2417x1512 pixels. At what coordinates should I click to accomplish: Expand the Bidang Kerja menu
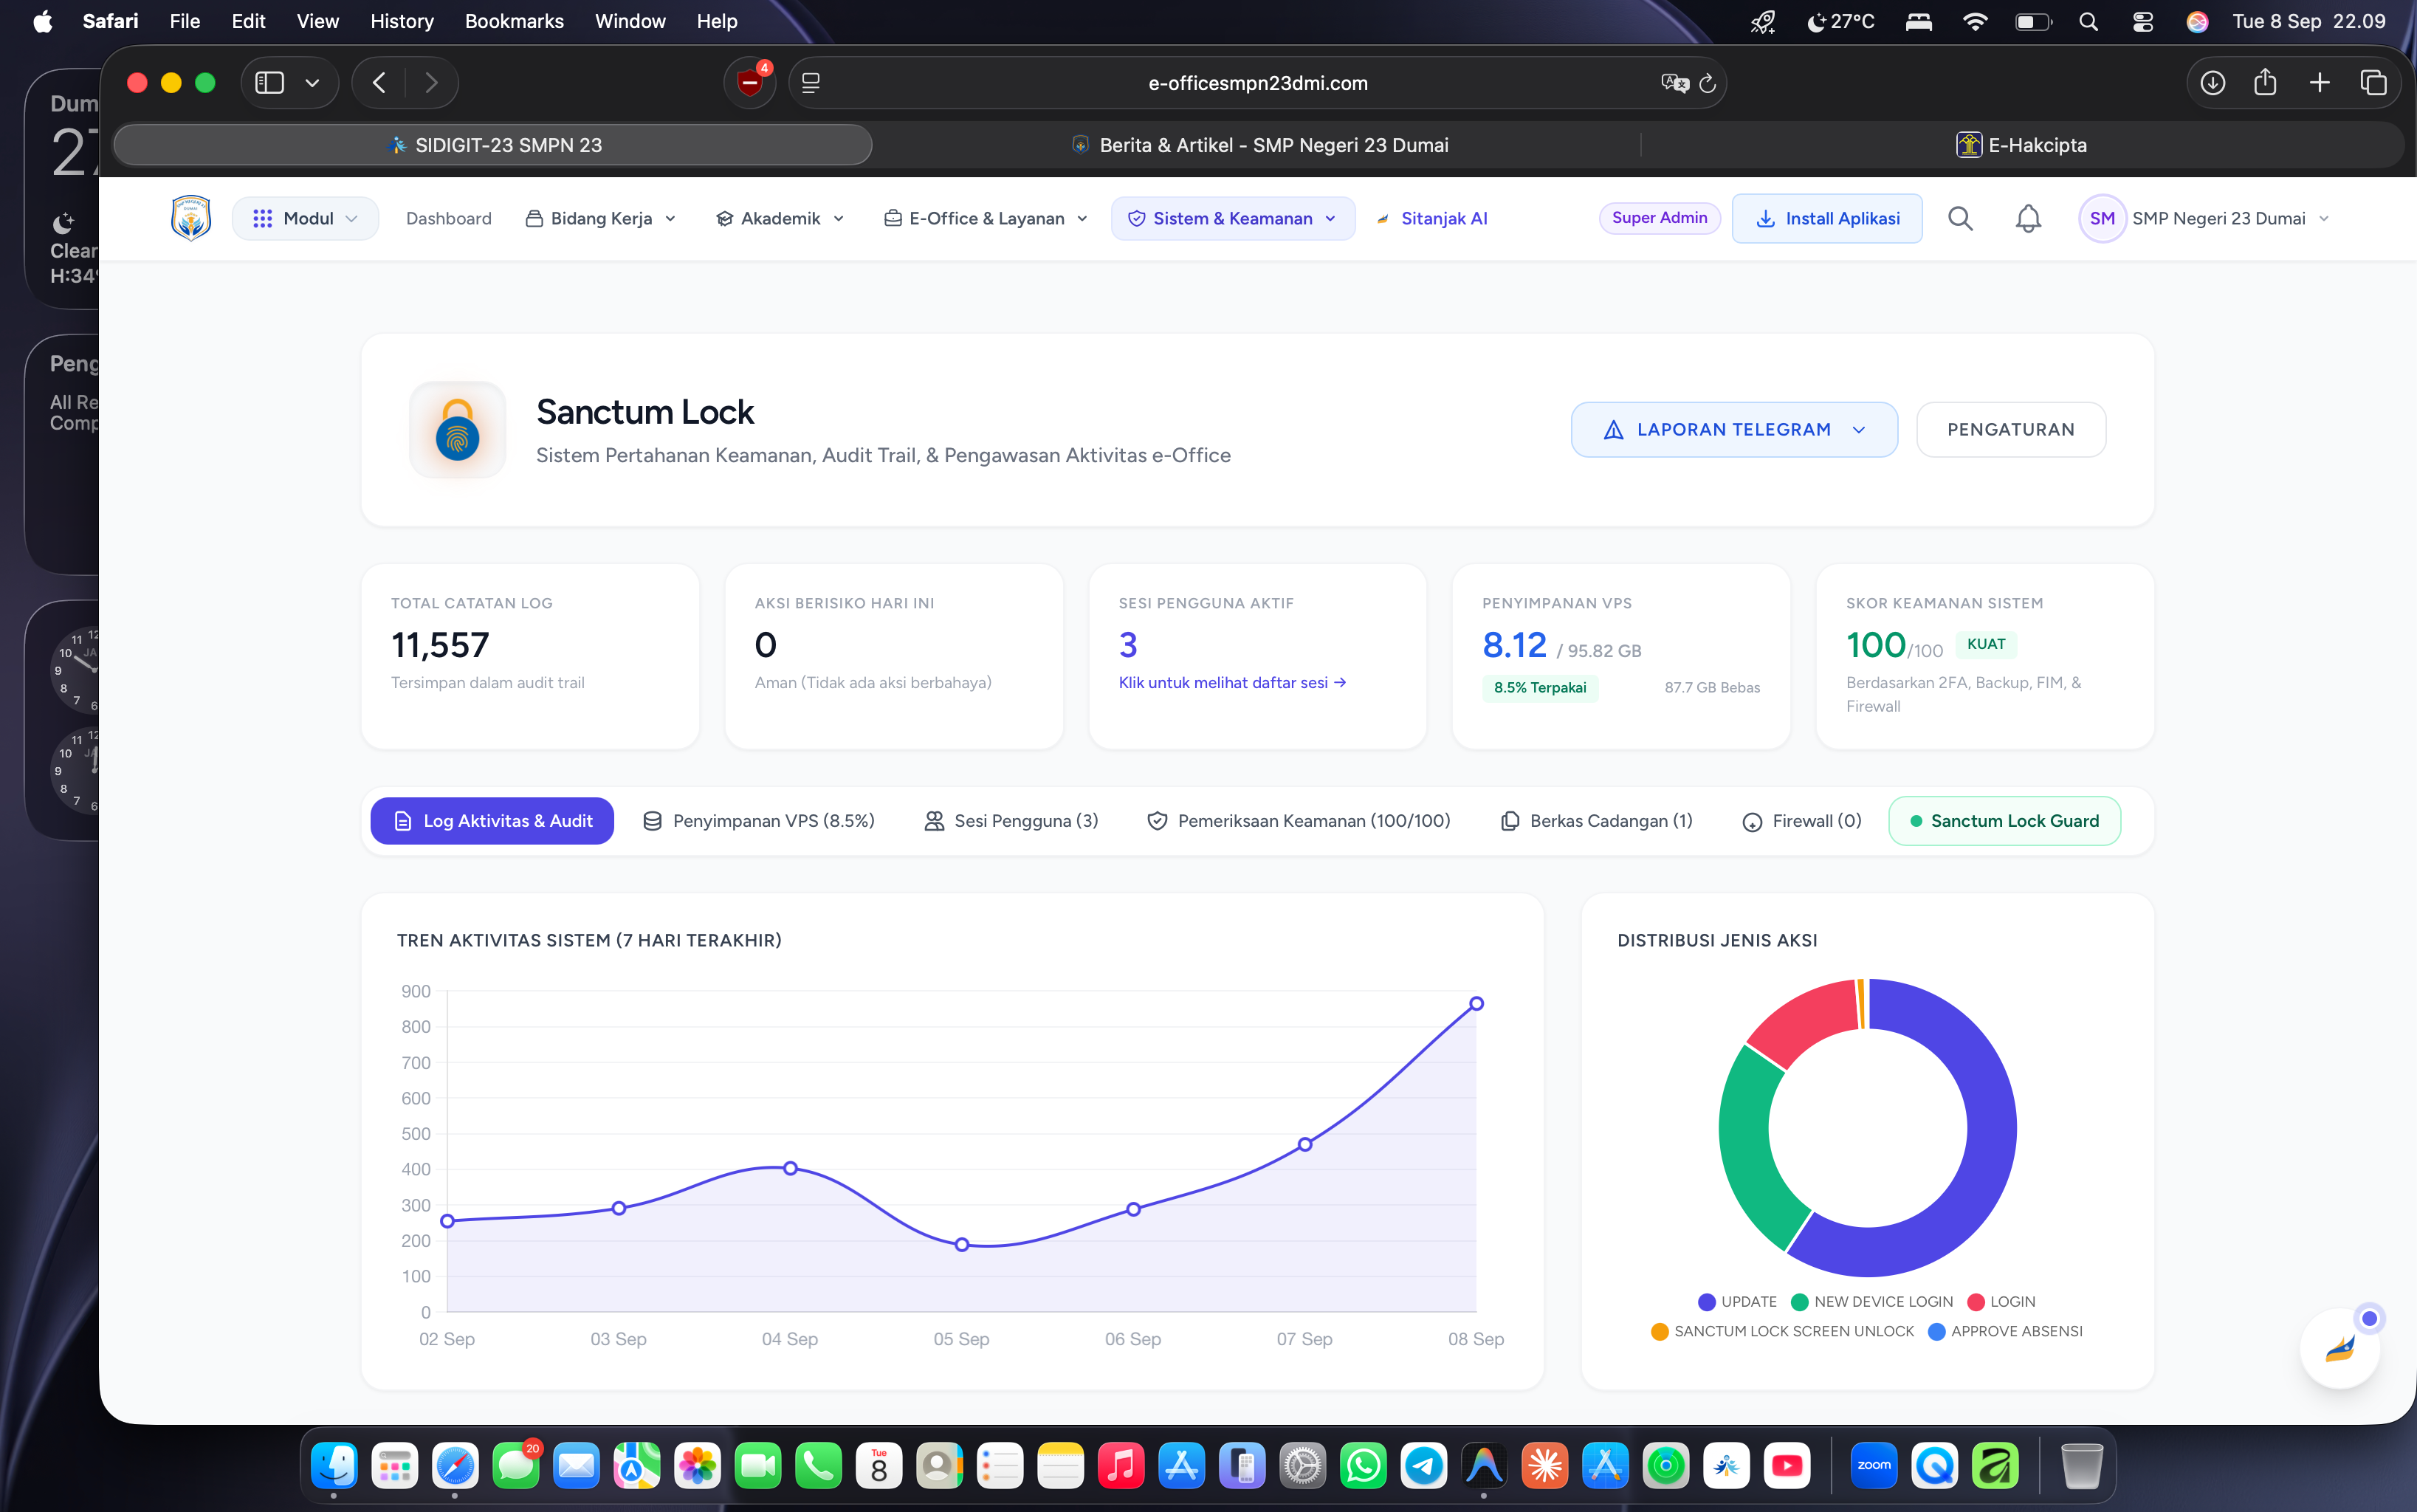601,218
